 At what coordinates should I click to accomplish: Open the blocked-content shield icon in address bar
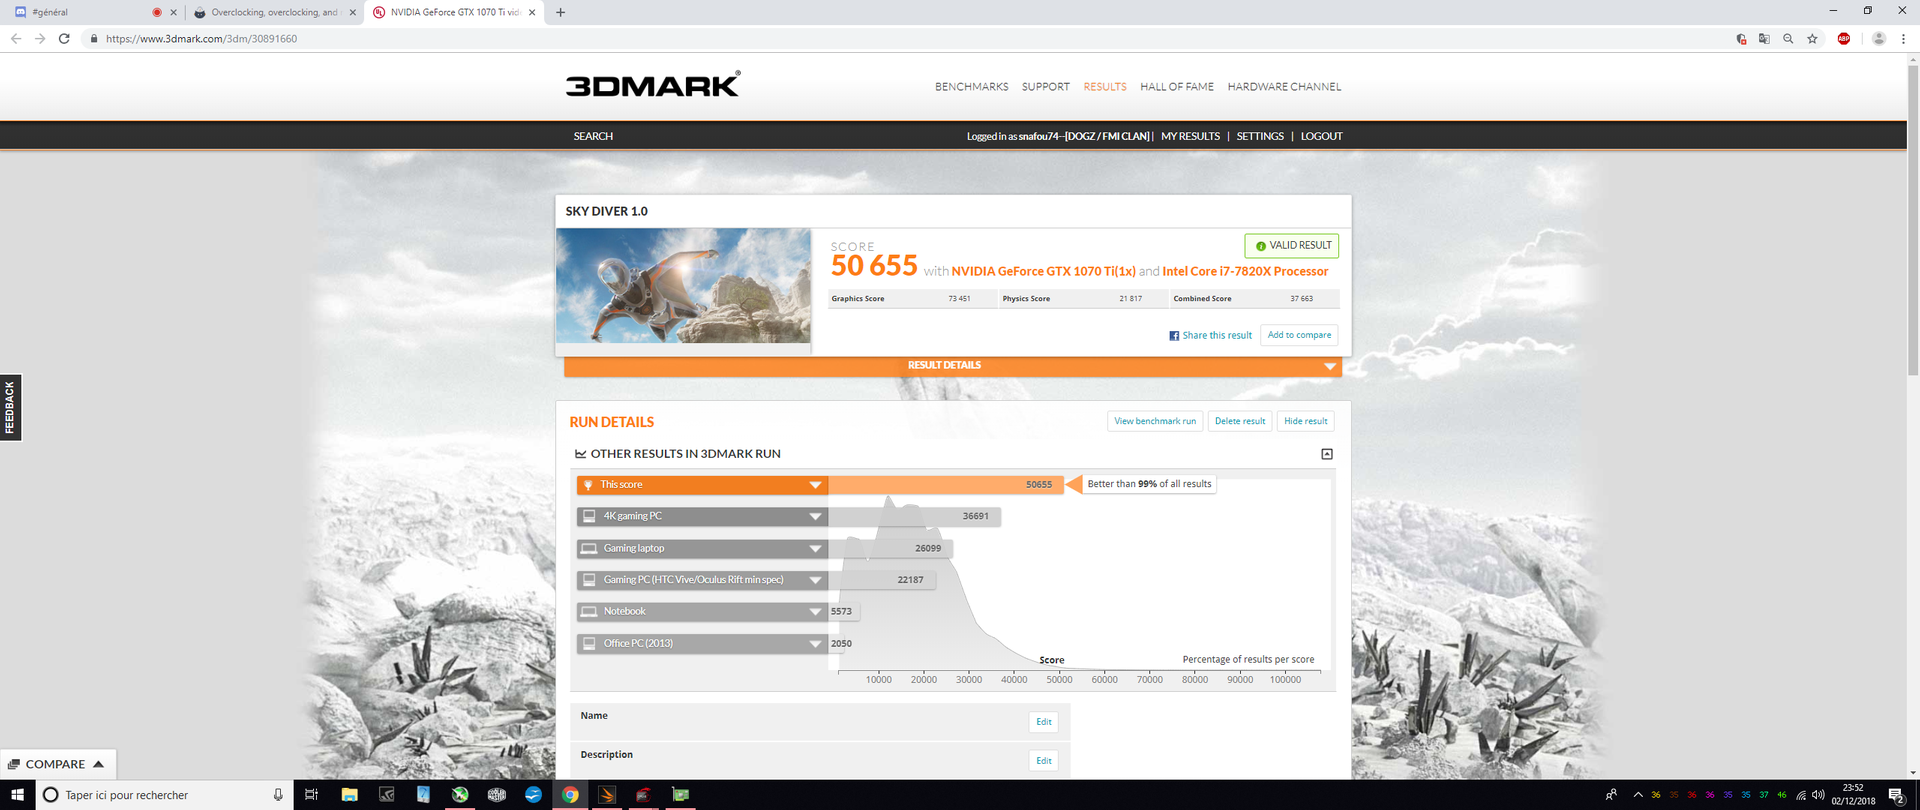(x=1741, y=39)
